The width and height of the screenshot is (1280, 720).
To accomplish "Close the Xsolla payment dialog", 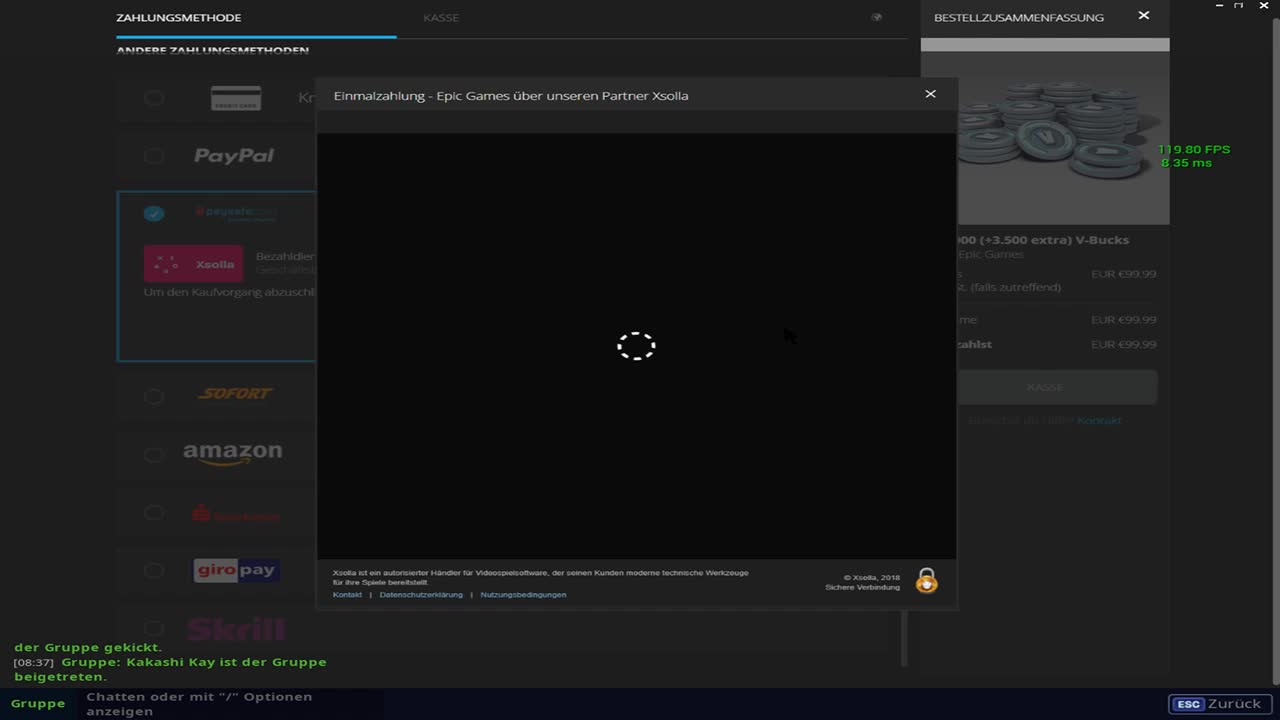I will click(930, 94).
